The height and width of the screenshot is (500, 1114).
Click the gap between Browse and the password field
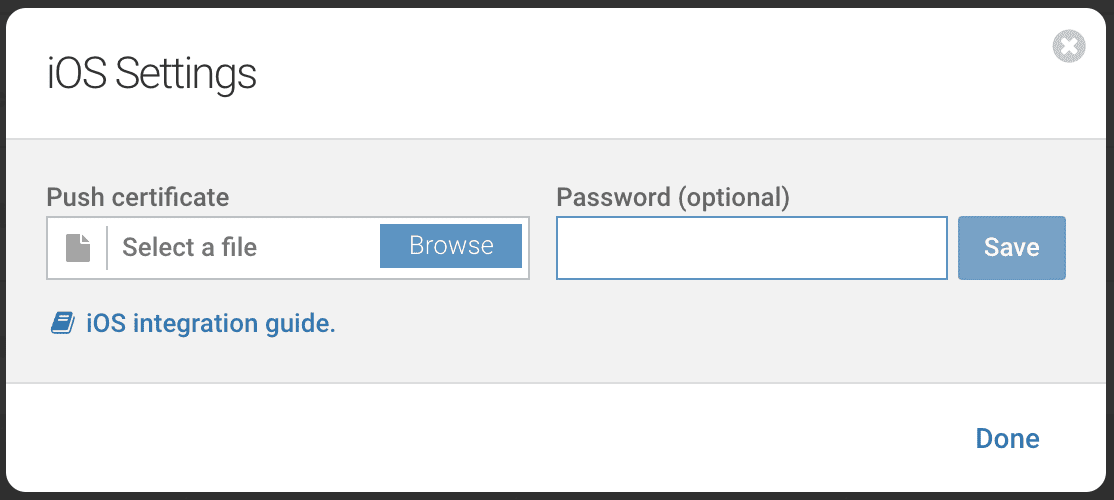(542, 248)
